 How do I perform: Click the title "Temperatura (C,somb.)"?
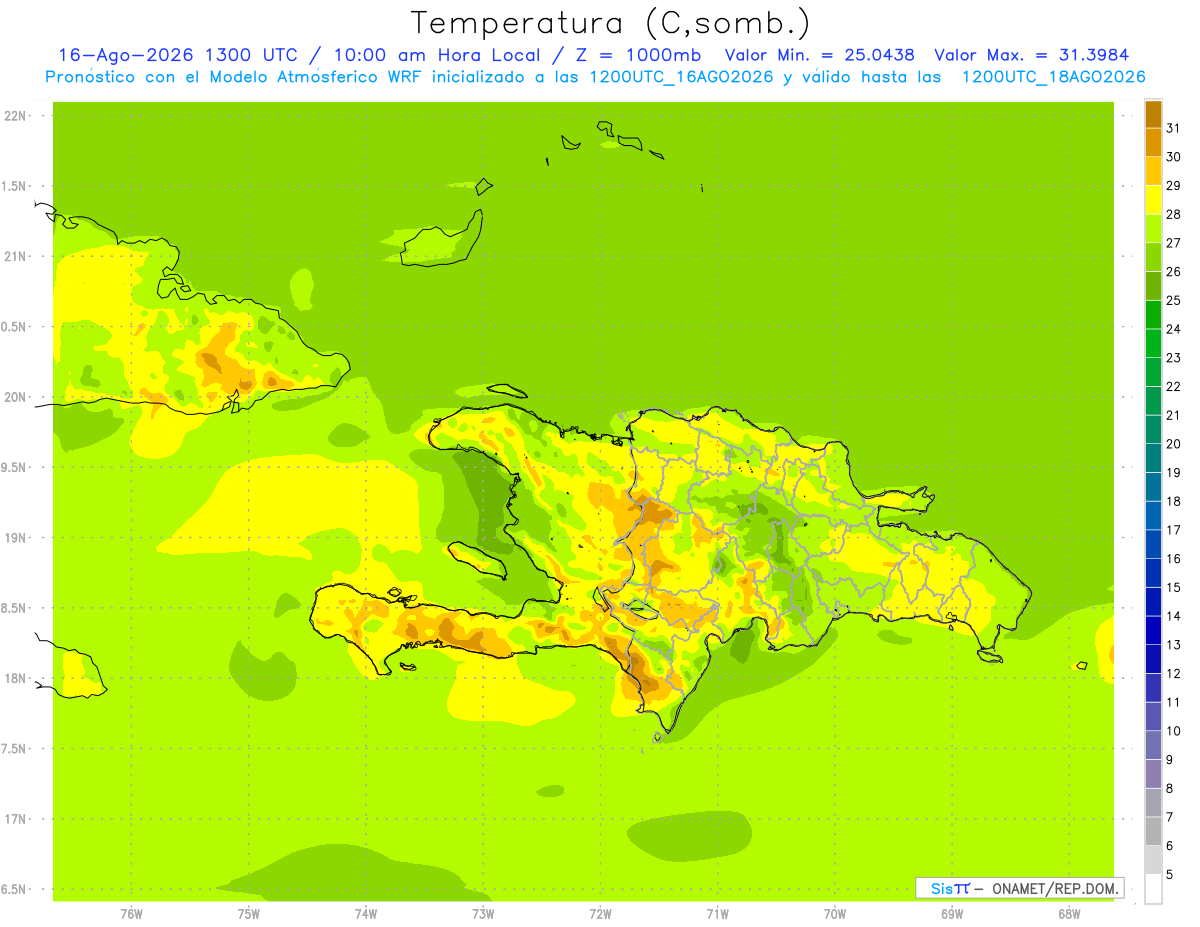click(x=610, y=24)
